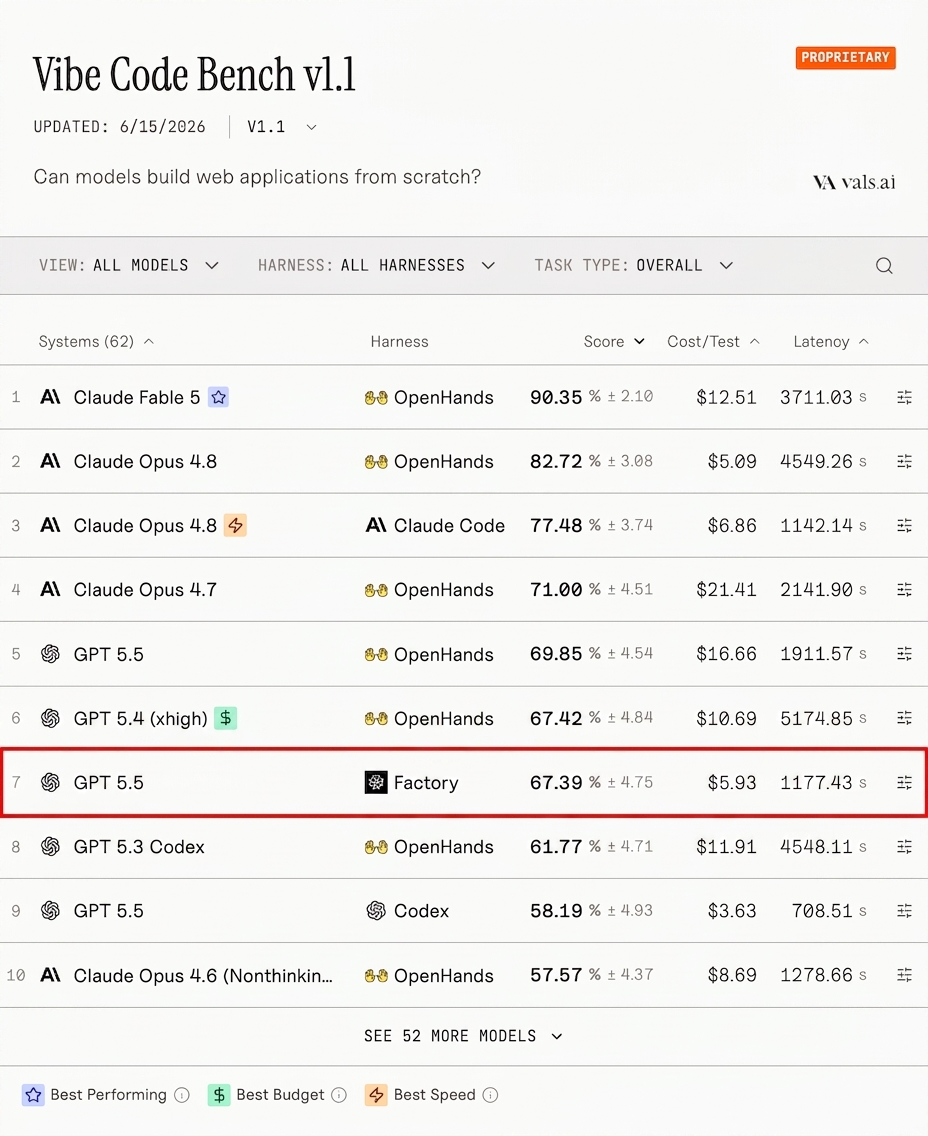Viewport: 928px width, 1136px height.
Task: Click the 708.51 s latency value
Action: pos(829,911)
